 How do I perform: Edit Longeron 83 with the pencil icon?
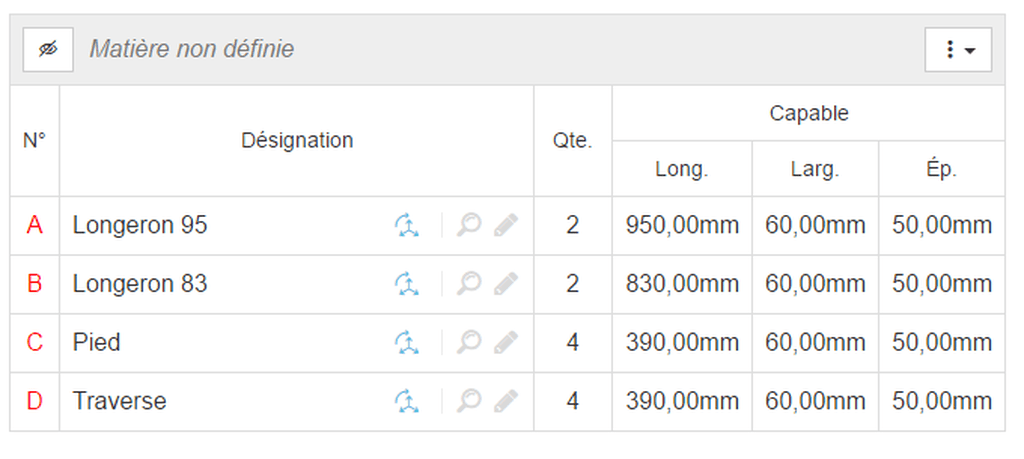pos(506,284)
